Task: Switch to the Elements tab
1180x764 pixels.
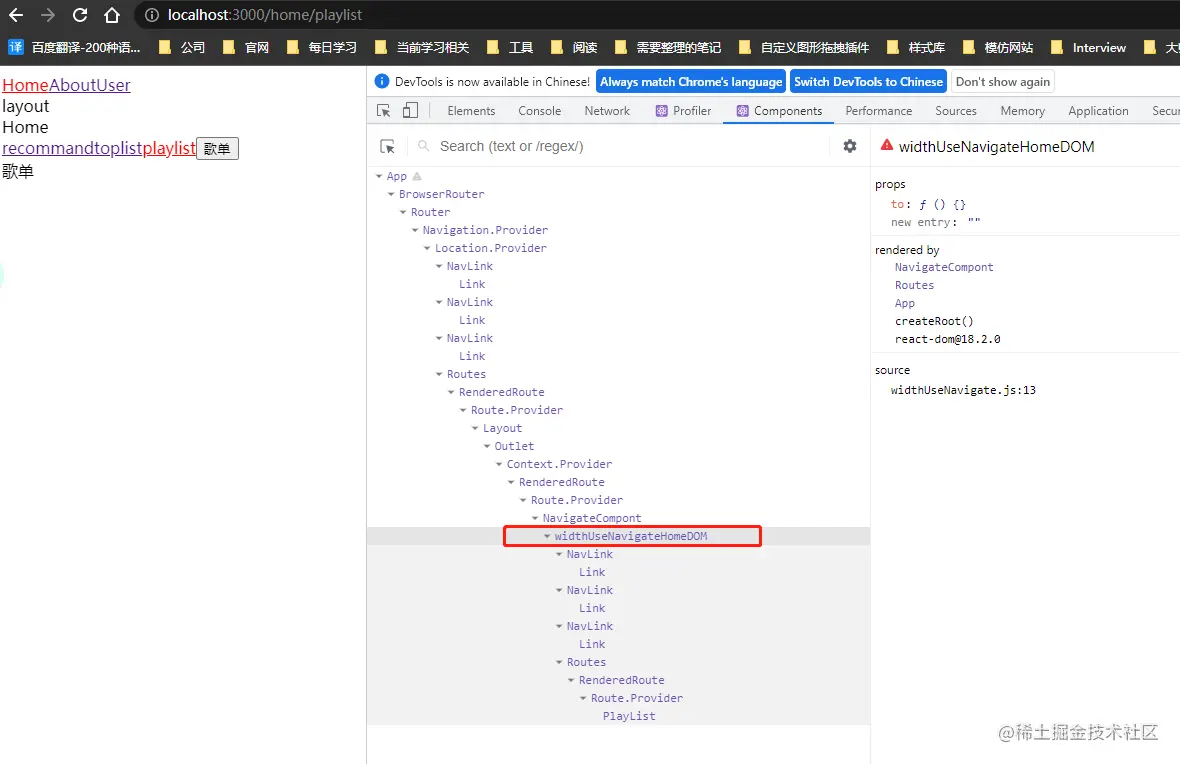Action: (471, 111)
